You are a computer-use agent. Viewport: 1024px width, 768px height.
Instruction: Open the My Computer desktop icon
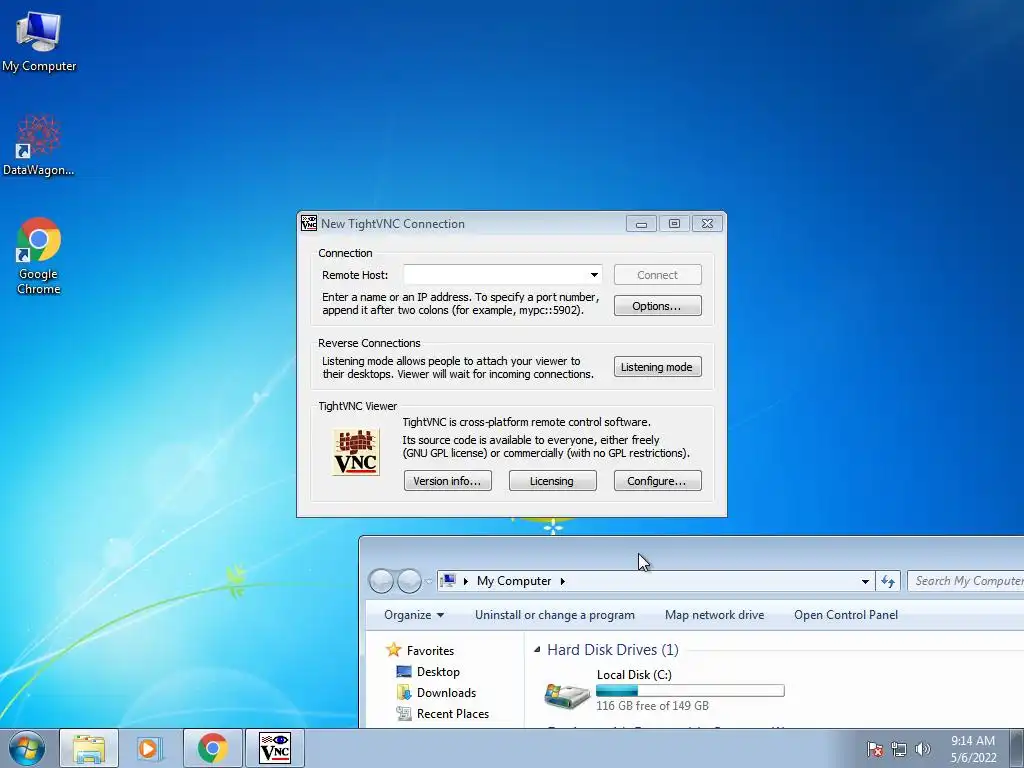[38, 40]
